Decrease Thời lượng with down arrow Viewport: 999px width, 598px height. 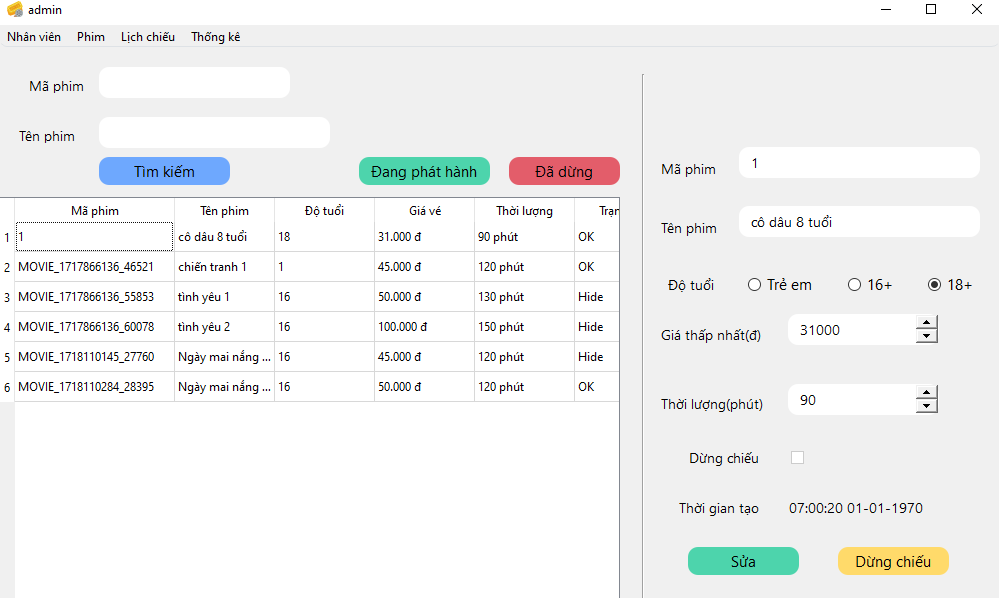[926, 406]
